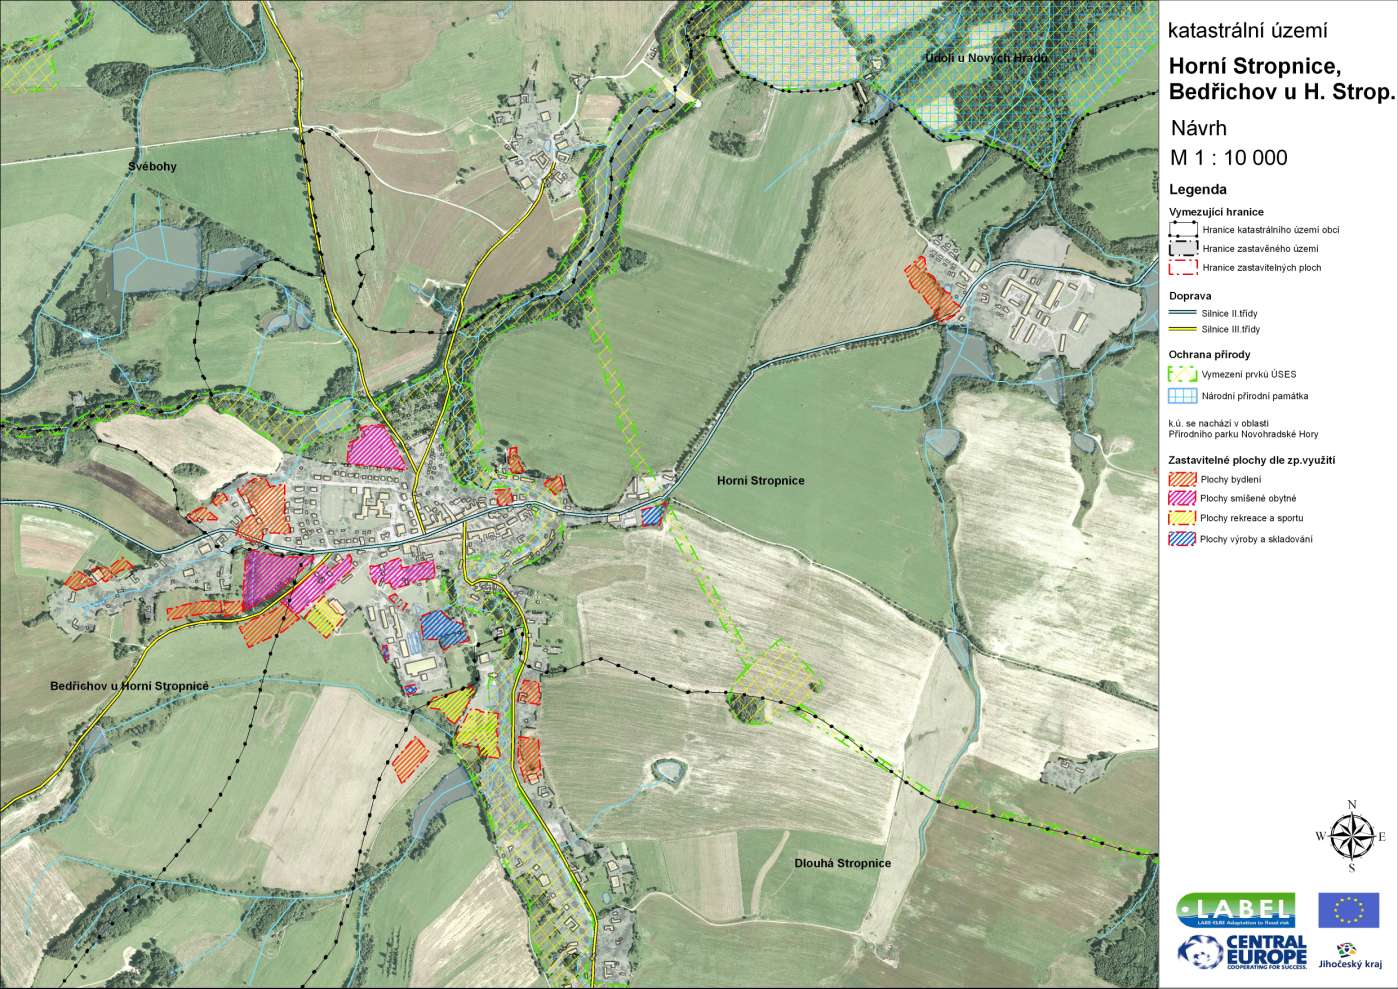The height and width of the screenshot is (989, 1398).
Task: Pick the Plochy rekreace a sportu yellow swatch
Action: pos(1182,518)
